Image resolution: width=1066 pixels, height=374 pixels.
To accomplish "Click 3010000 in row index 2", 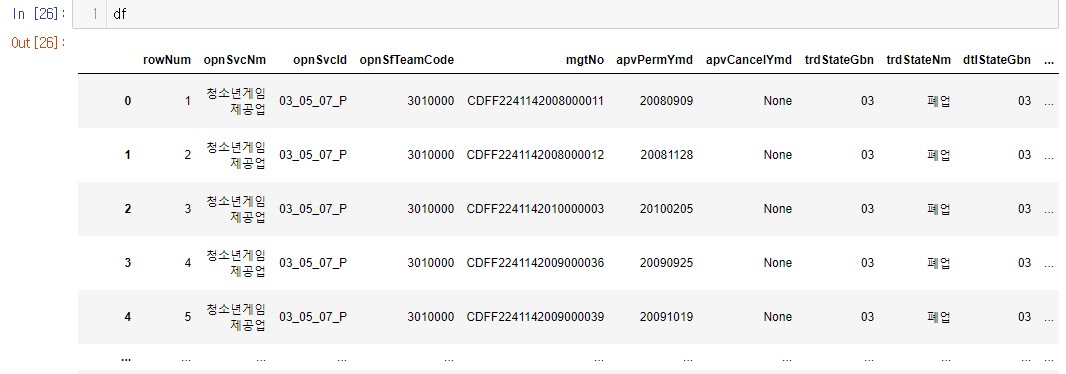I will (430, 209).
